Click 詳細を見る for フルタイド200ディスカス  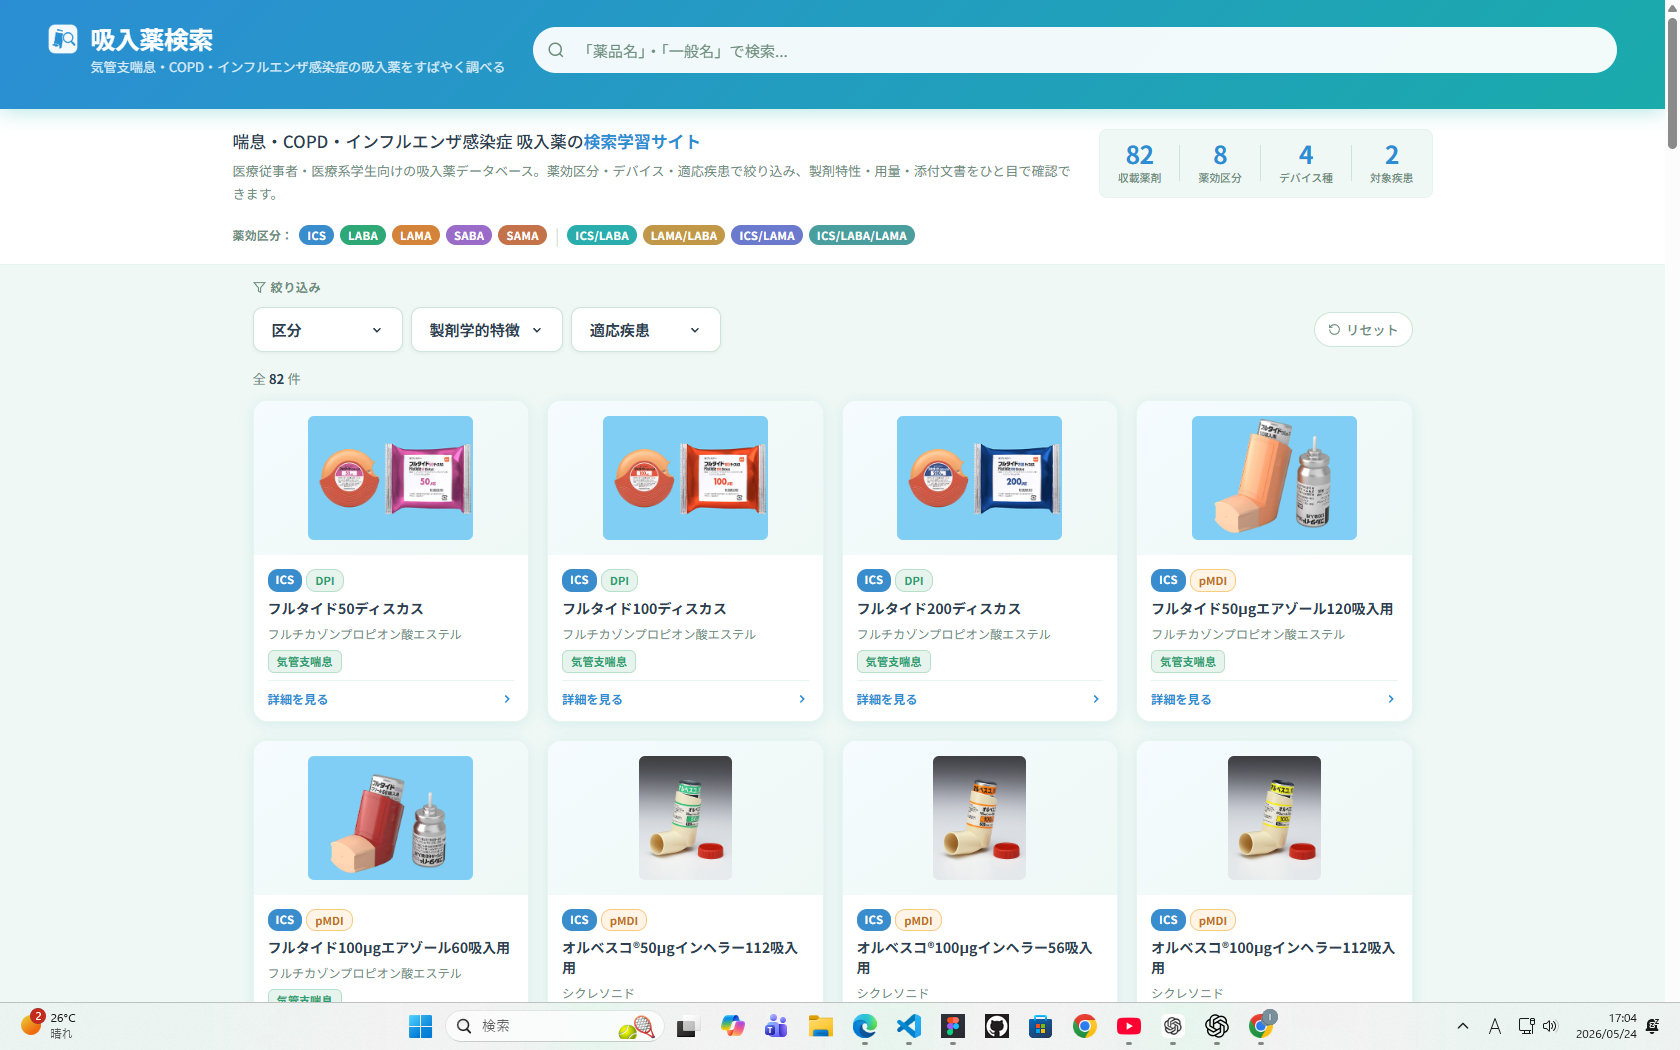tap(887, 699)
